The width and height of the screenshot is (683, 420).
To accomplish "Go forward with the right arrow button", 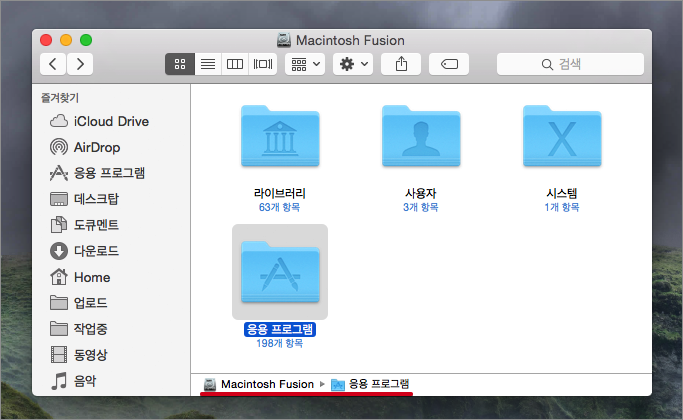I will point(80,64).
